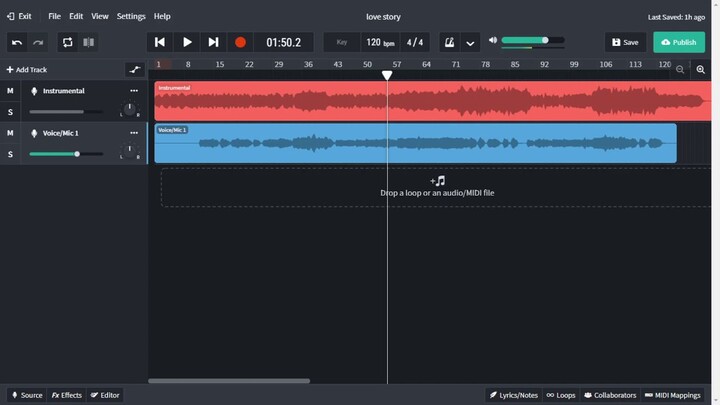The image size is (720, 405).
Task: Click the Instrumental track microphone icon
Action: [x=34, y=91]
